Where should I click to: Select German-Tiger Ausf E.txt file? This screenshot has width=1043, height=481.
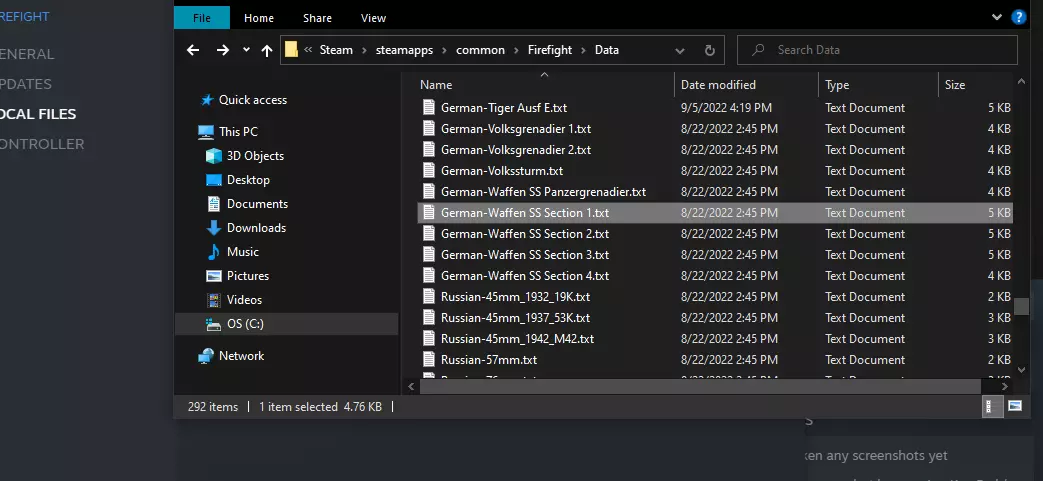[504, 108]
